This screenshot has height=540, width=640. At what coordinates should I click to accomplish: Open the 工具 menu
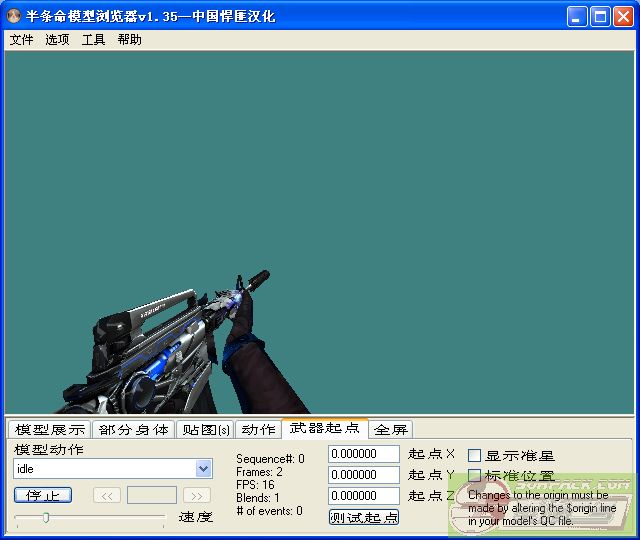(93, 40)
